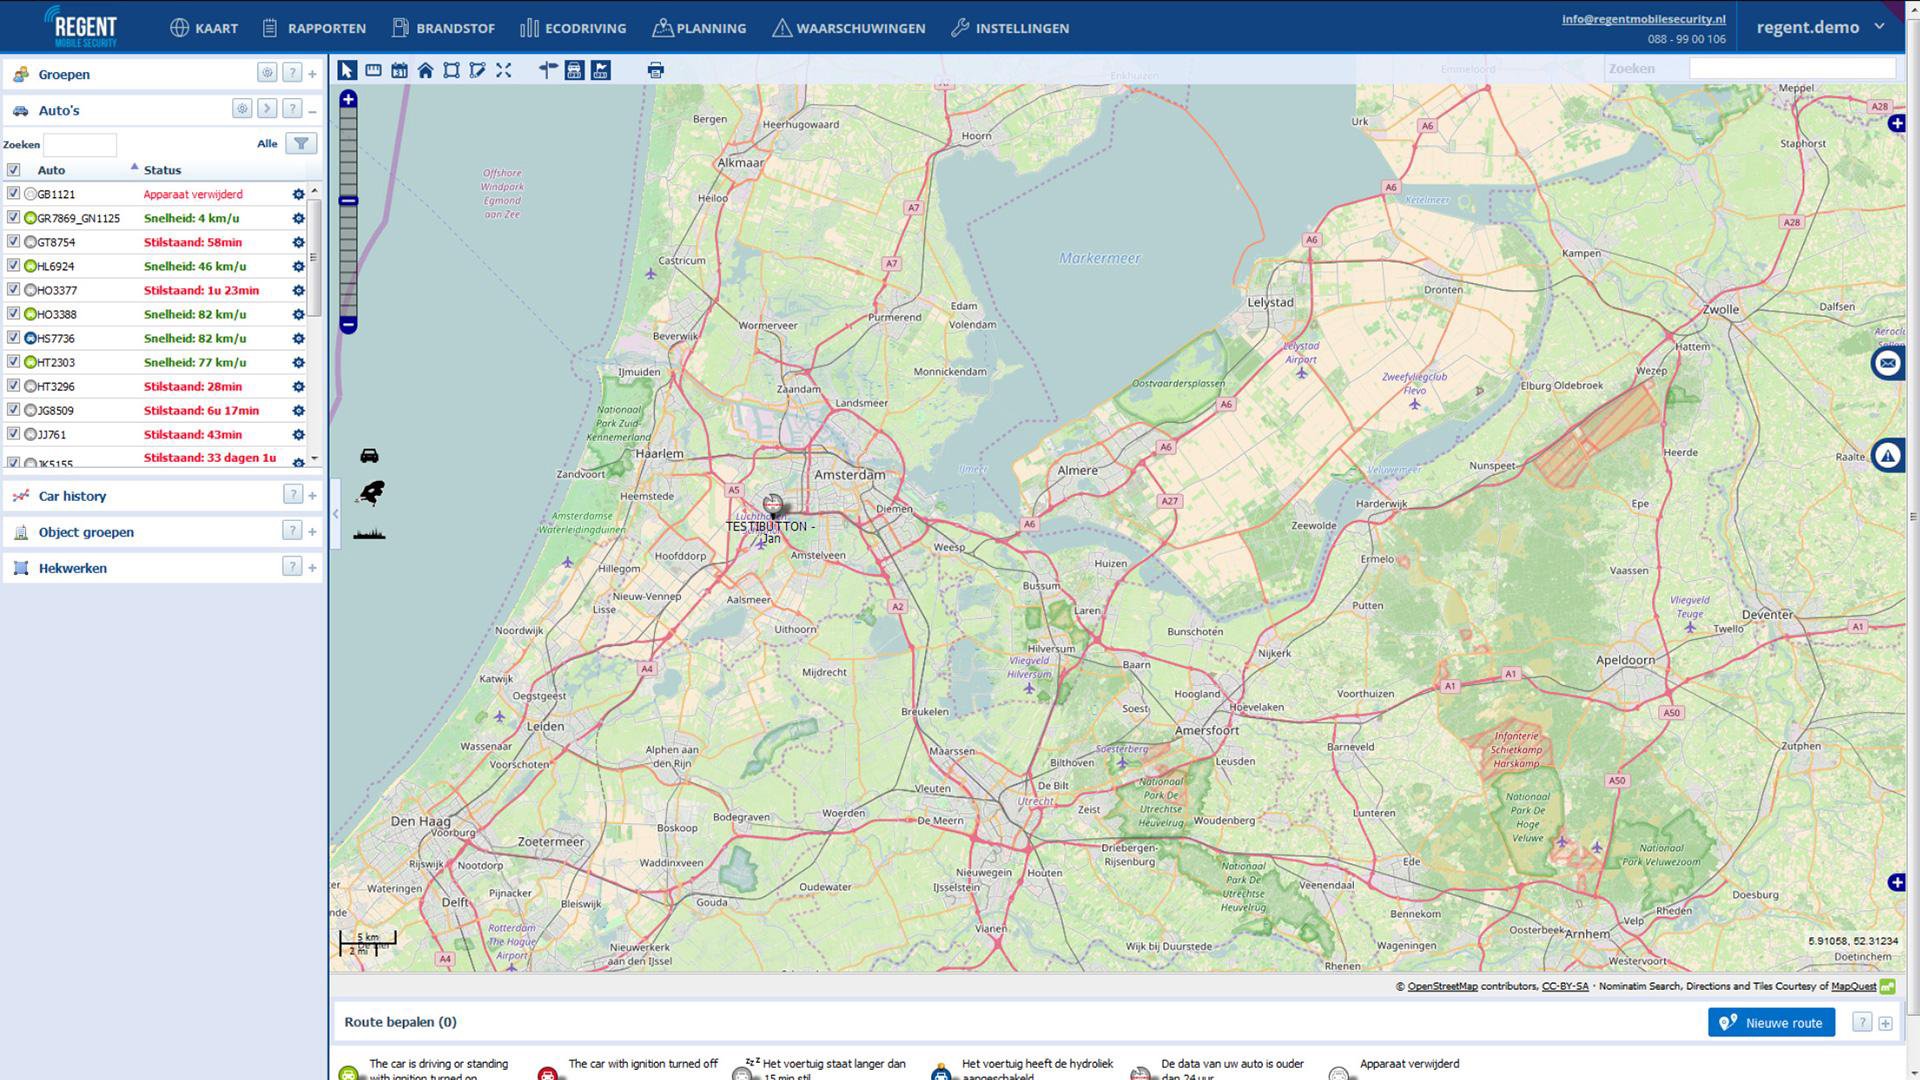Open settings gear for HL6924
This screenshot has width=1920, height=1080.
[x=298, y=266]
